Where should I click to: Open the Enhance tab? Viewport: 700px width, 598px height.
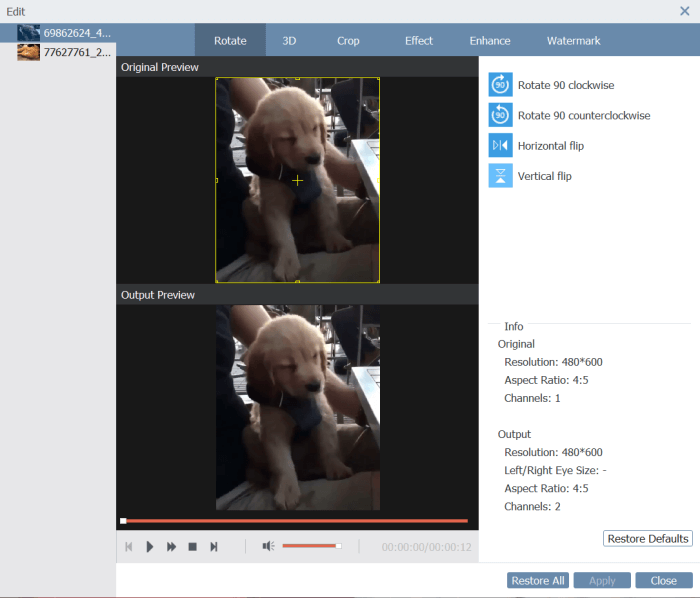tap(490, 41)
